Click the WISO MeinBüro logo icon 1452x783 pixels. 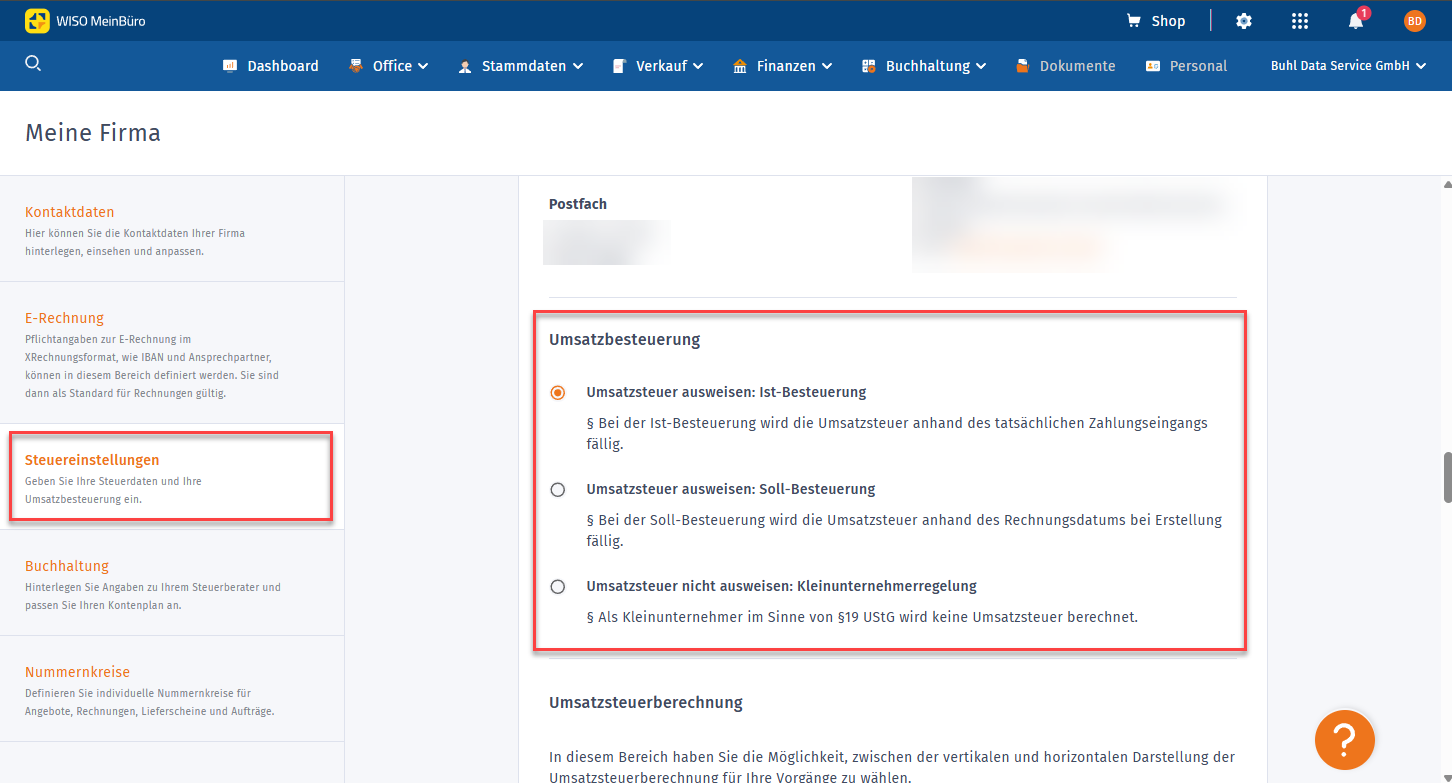coord(37,21)
